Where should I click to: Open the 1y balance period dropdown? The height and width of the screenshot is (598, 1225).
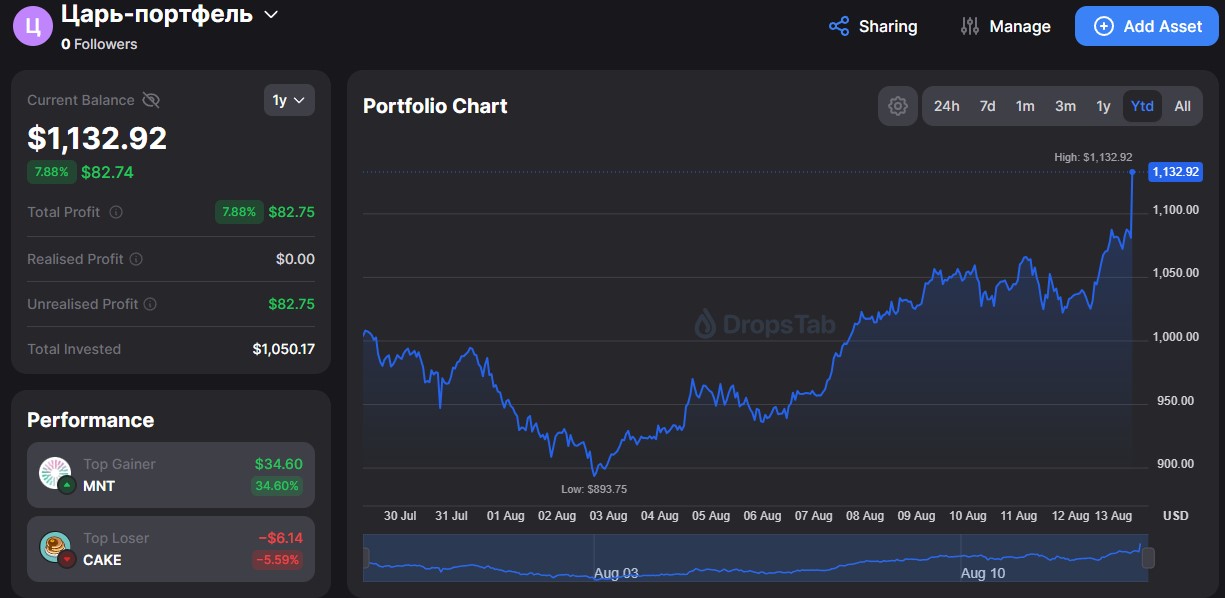pyautogui.click(x=289, y=100)
